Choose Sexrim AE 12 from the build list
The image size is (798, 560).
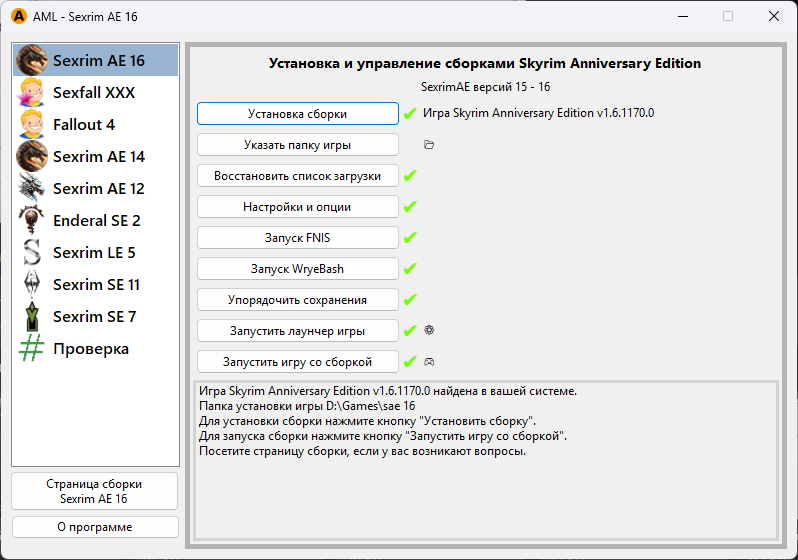98,189
